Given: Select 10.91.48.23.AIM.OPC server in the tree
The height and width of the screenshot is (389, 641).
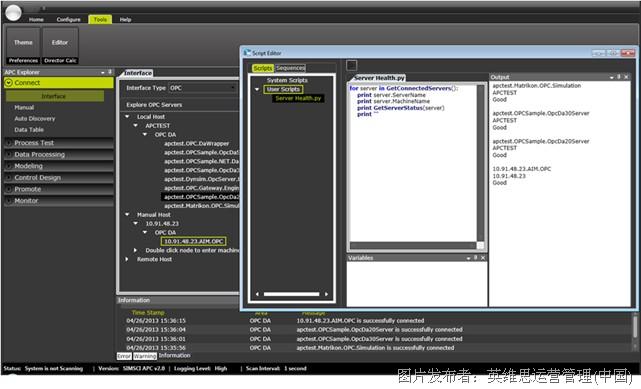Looking at the screenshot, I should click(x=194, y=241).
